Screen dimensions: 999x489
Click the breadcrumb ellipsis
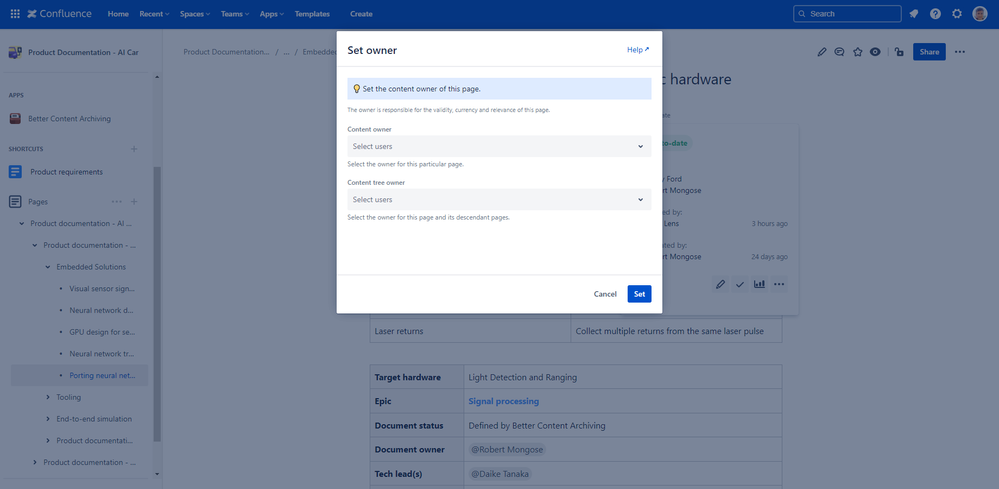click(287, 52)
